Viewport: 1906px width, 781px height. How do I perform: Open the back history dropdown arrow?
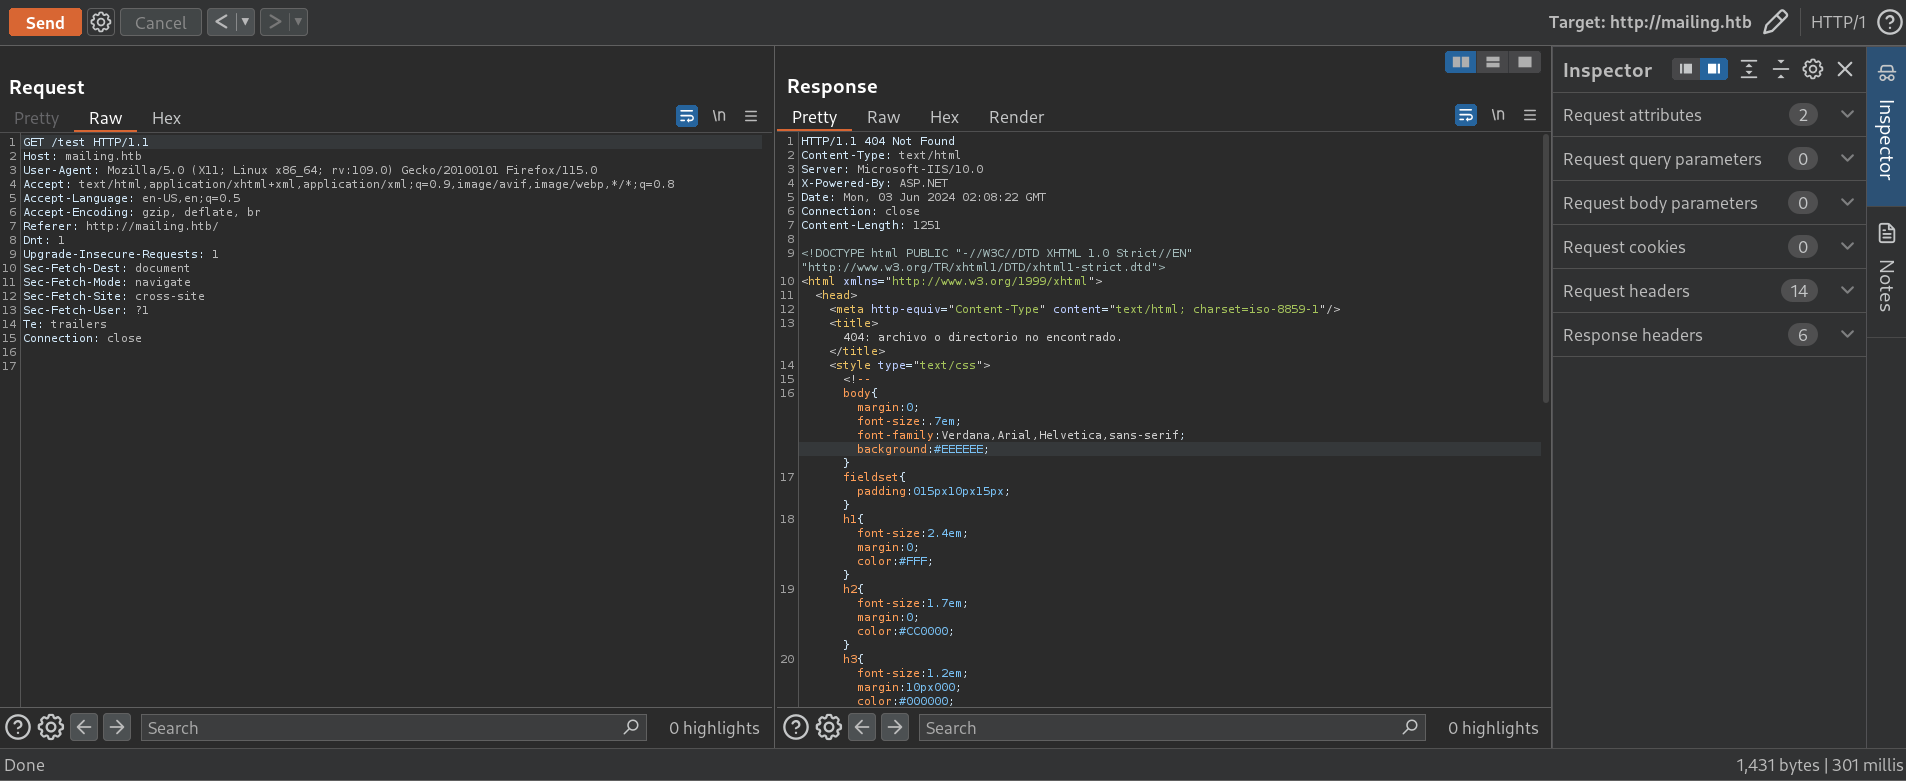(245, 21)
